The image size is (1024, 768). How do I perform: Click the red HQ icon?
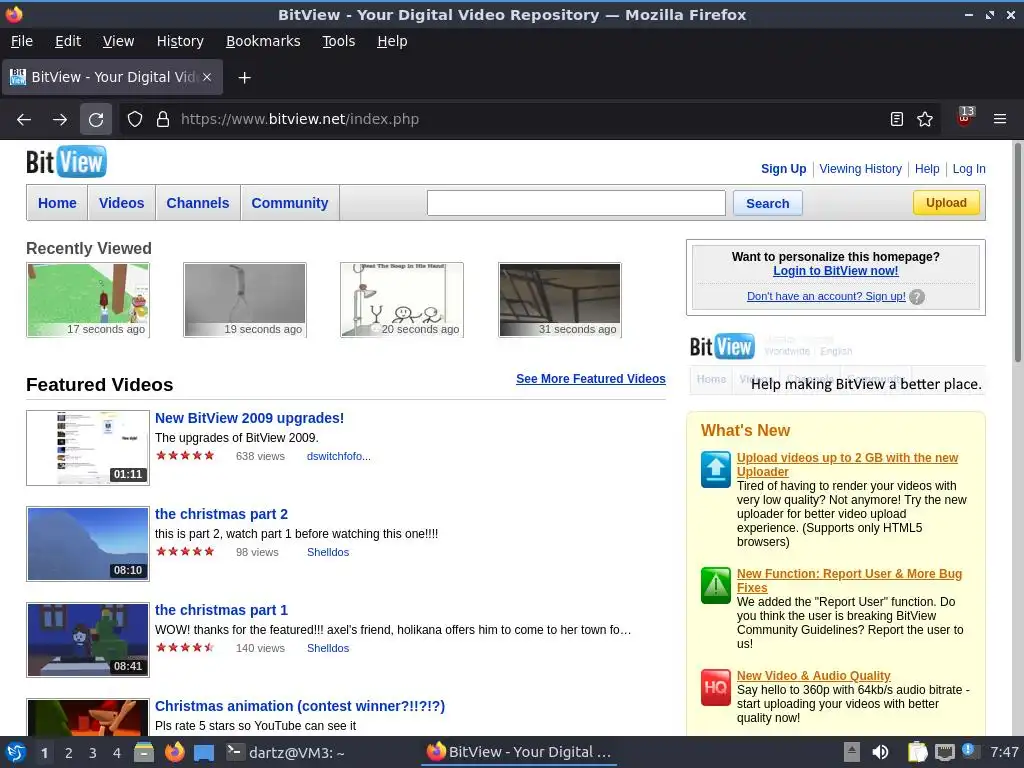click(x=716, y=687)
